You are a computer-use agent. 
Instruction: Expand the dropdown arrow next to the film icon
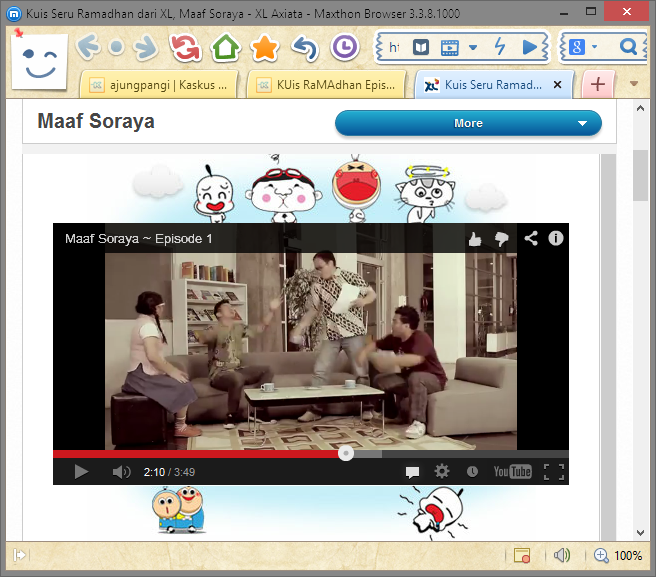(473, 47)
